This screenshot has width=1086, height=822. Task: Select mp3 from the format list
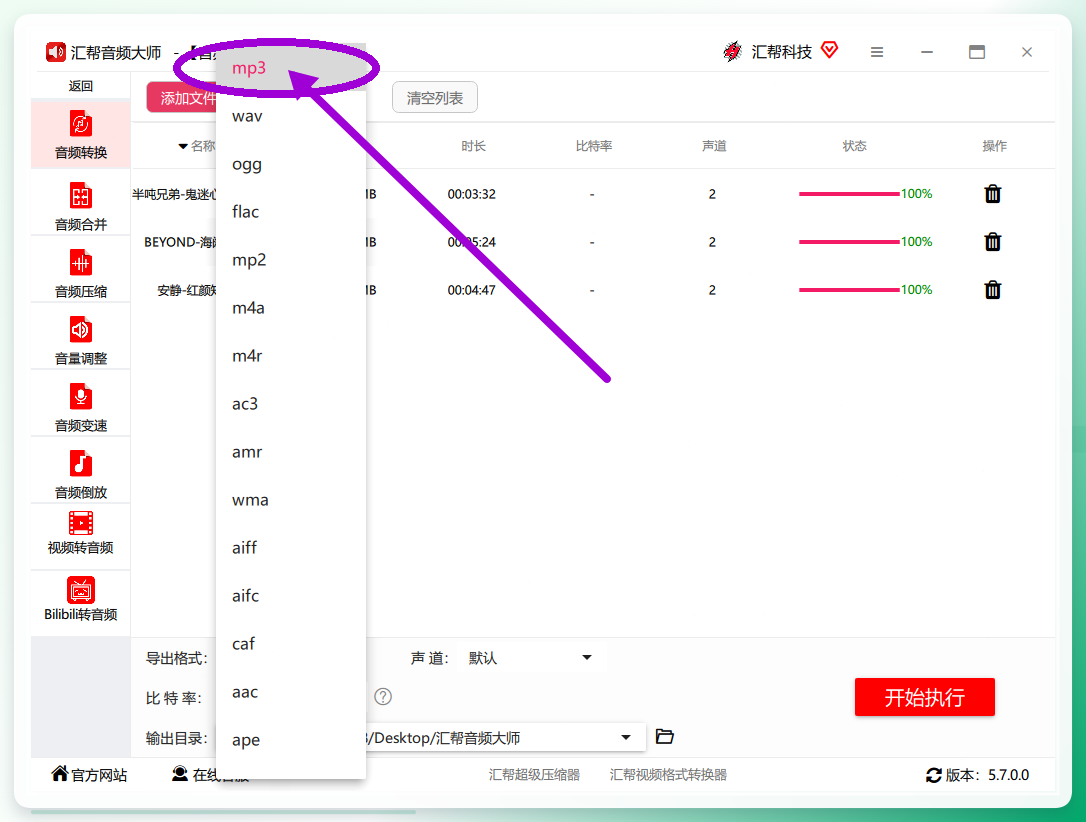291,68
